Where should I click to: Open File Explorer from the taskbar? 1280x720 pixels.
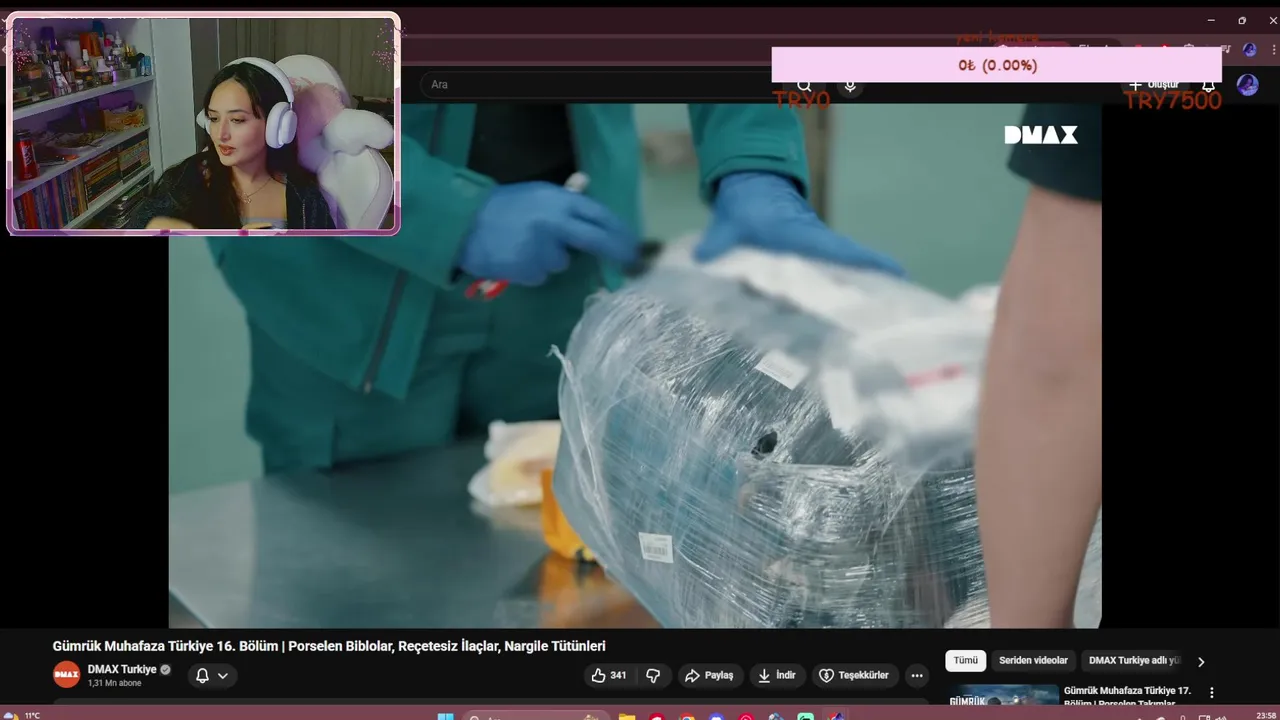(626, 716)
